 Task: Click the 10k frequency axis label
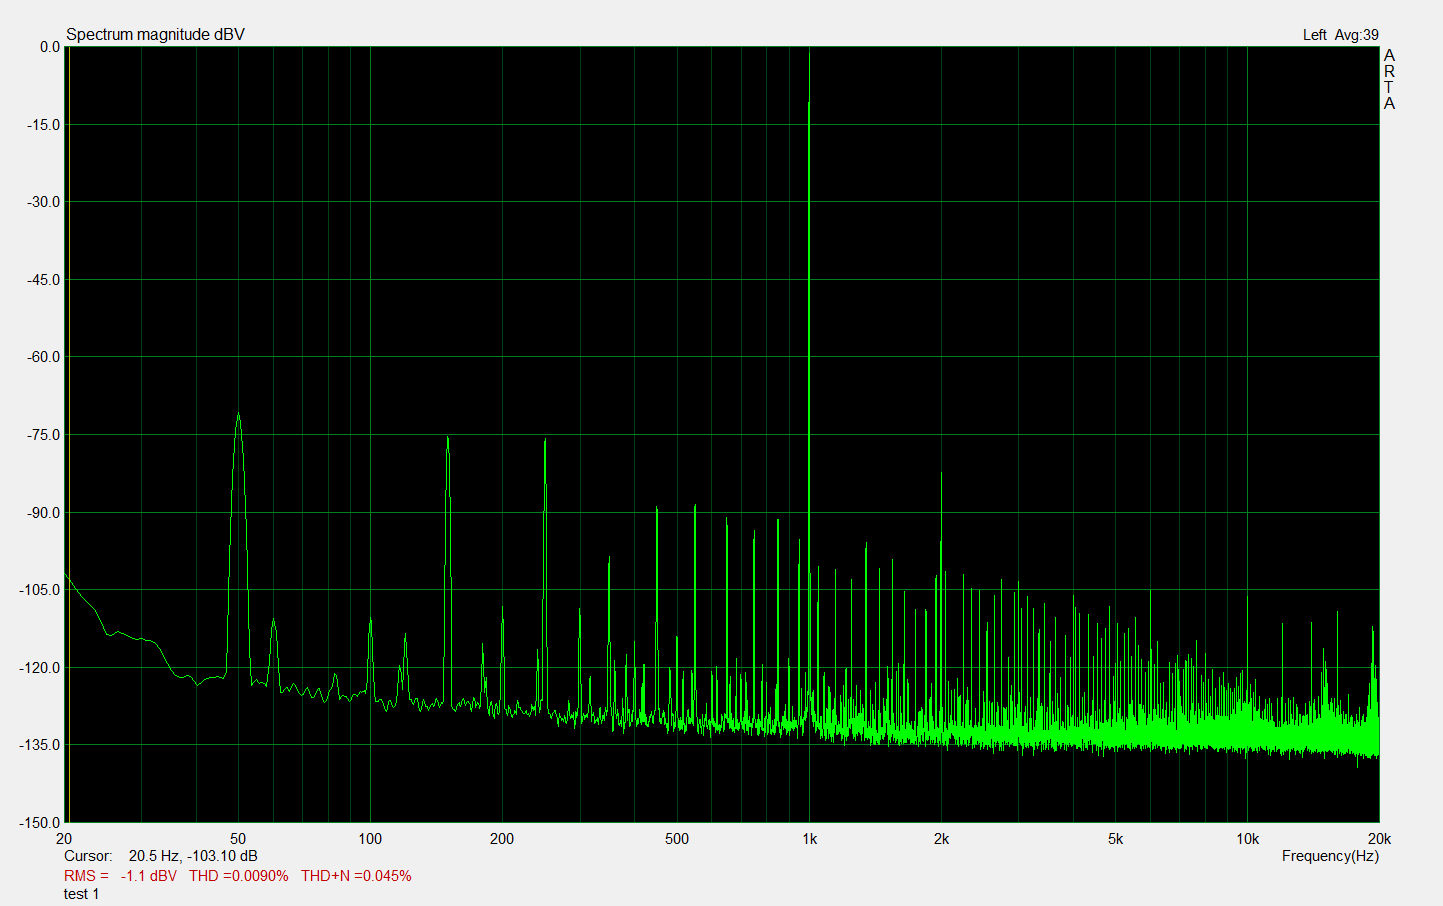click(x=1247, y=839)
